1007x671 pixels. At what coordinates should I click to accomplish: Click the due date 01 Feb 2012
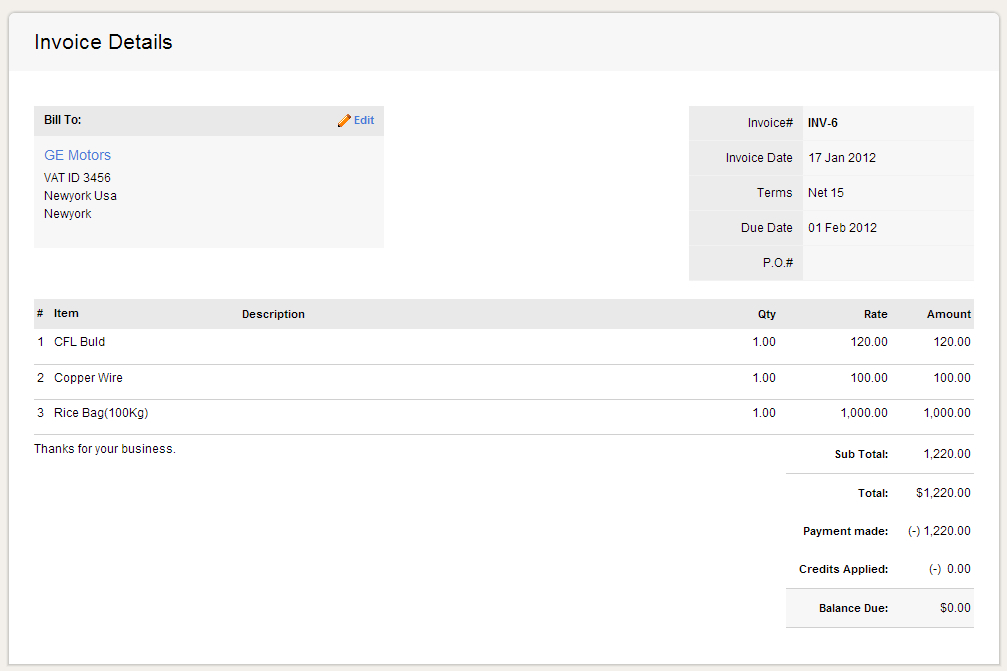tap(842, 228)
